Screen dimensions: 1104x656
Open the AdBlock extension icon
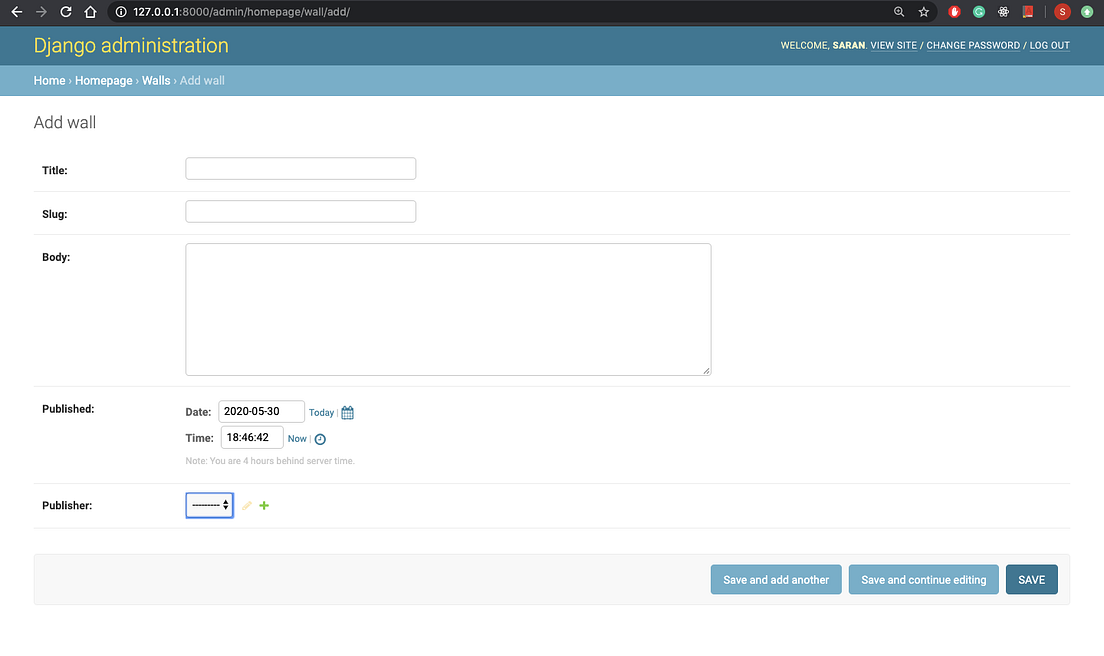point(954,11)
